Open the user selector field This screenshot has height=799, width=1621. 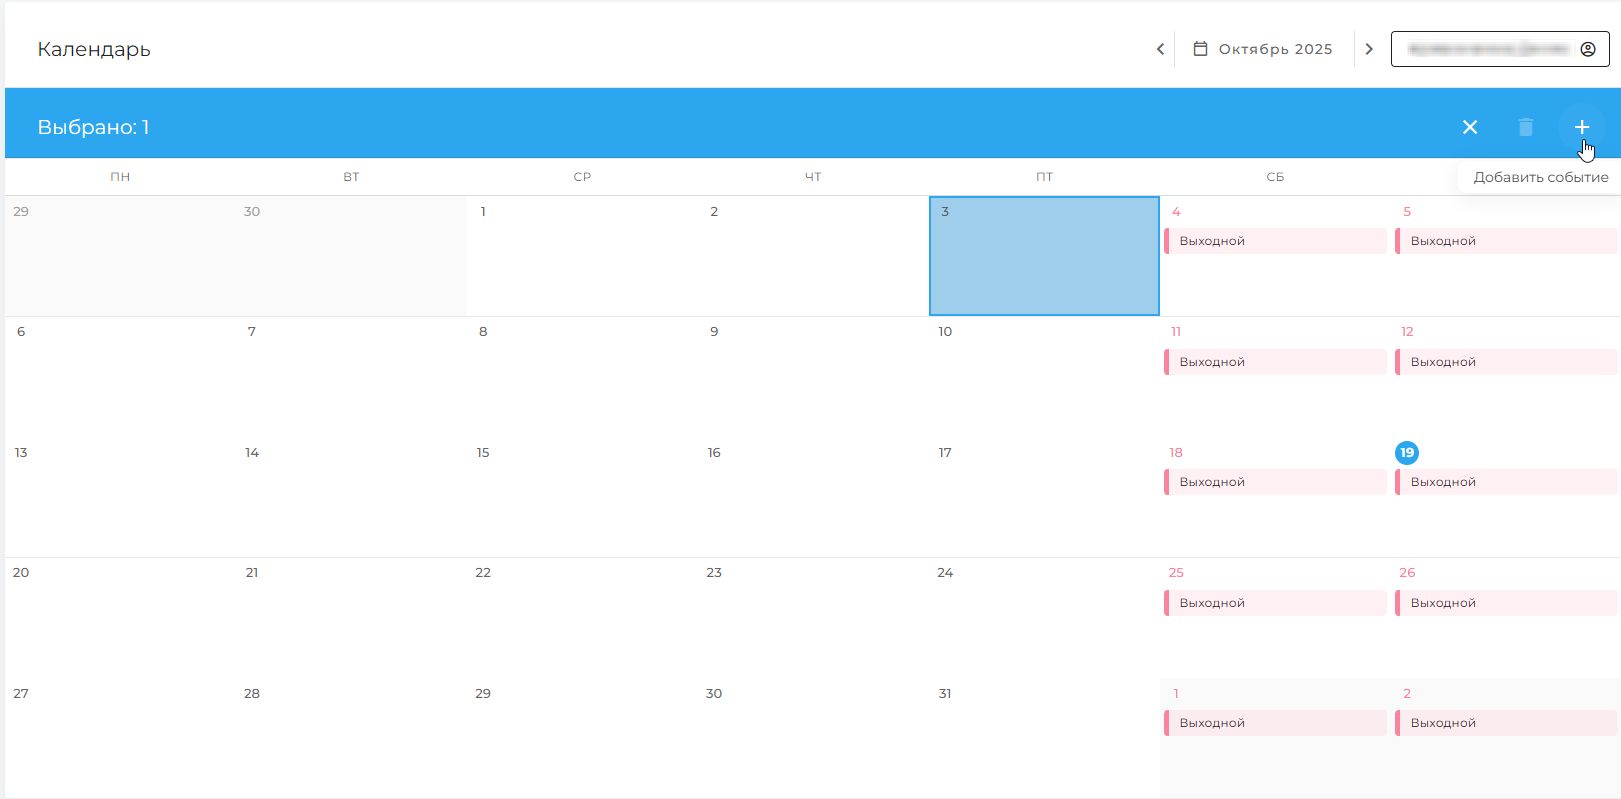pos(1488,49)
